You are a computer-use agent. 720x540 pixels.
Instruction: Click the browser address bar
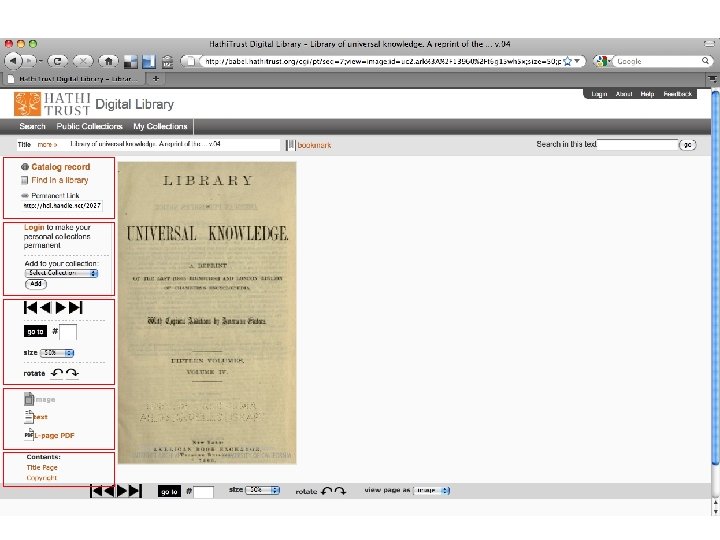click(381, 61)
